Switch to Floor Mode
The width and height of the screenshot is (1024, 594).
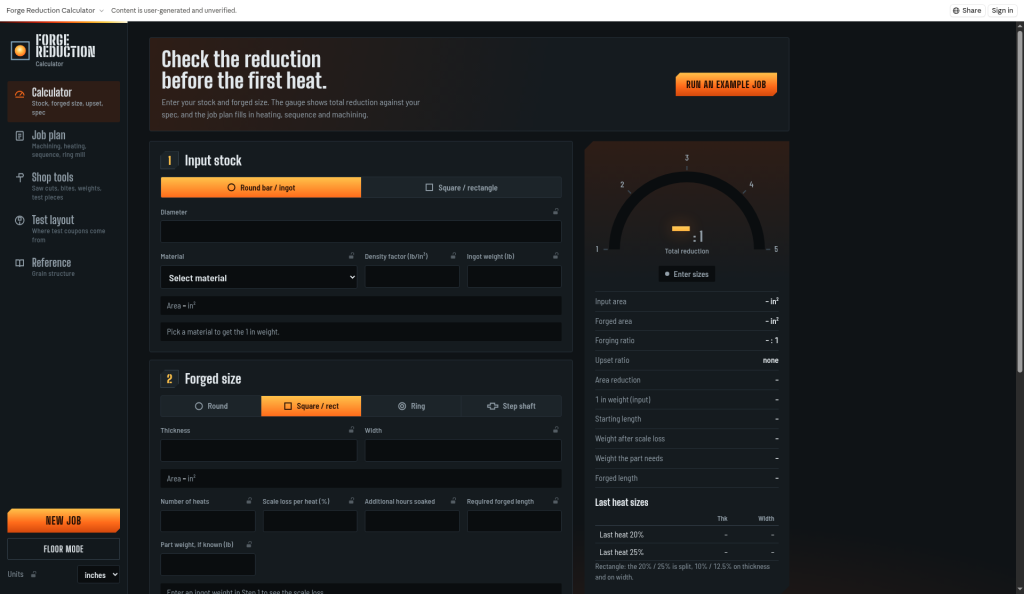point(63,549)
